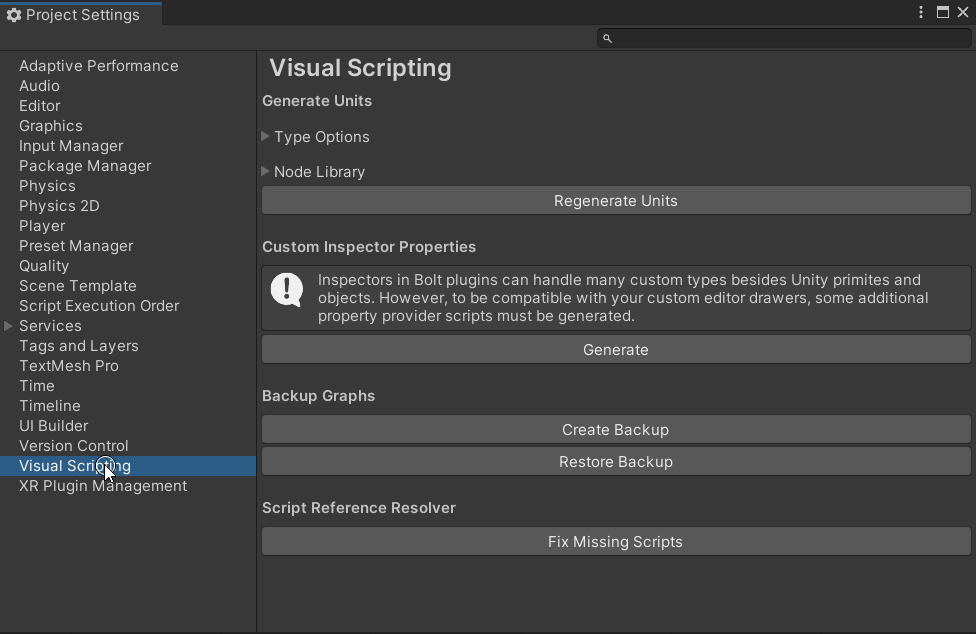The image size is (976, 634).
Task: Select Player in settings list
Action: tap(42, 226)
